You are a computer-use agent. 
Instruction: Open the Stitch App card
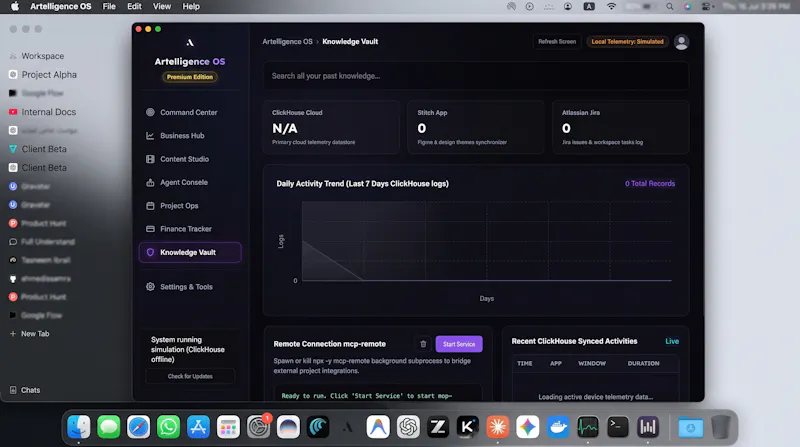point(476,127)
